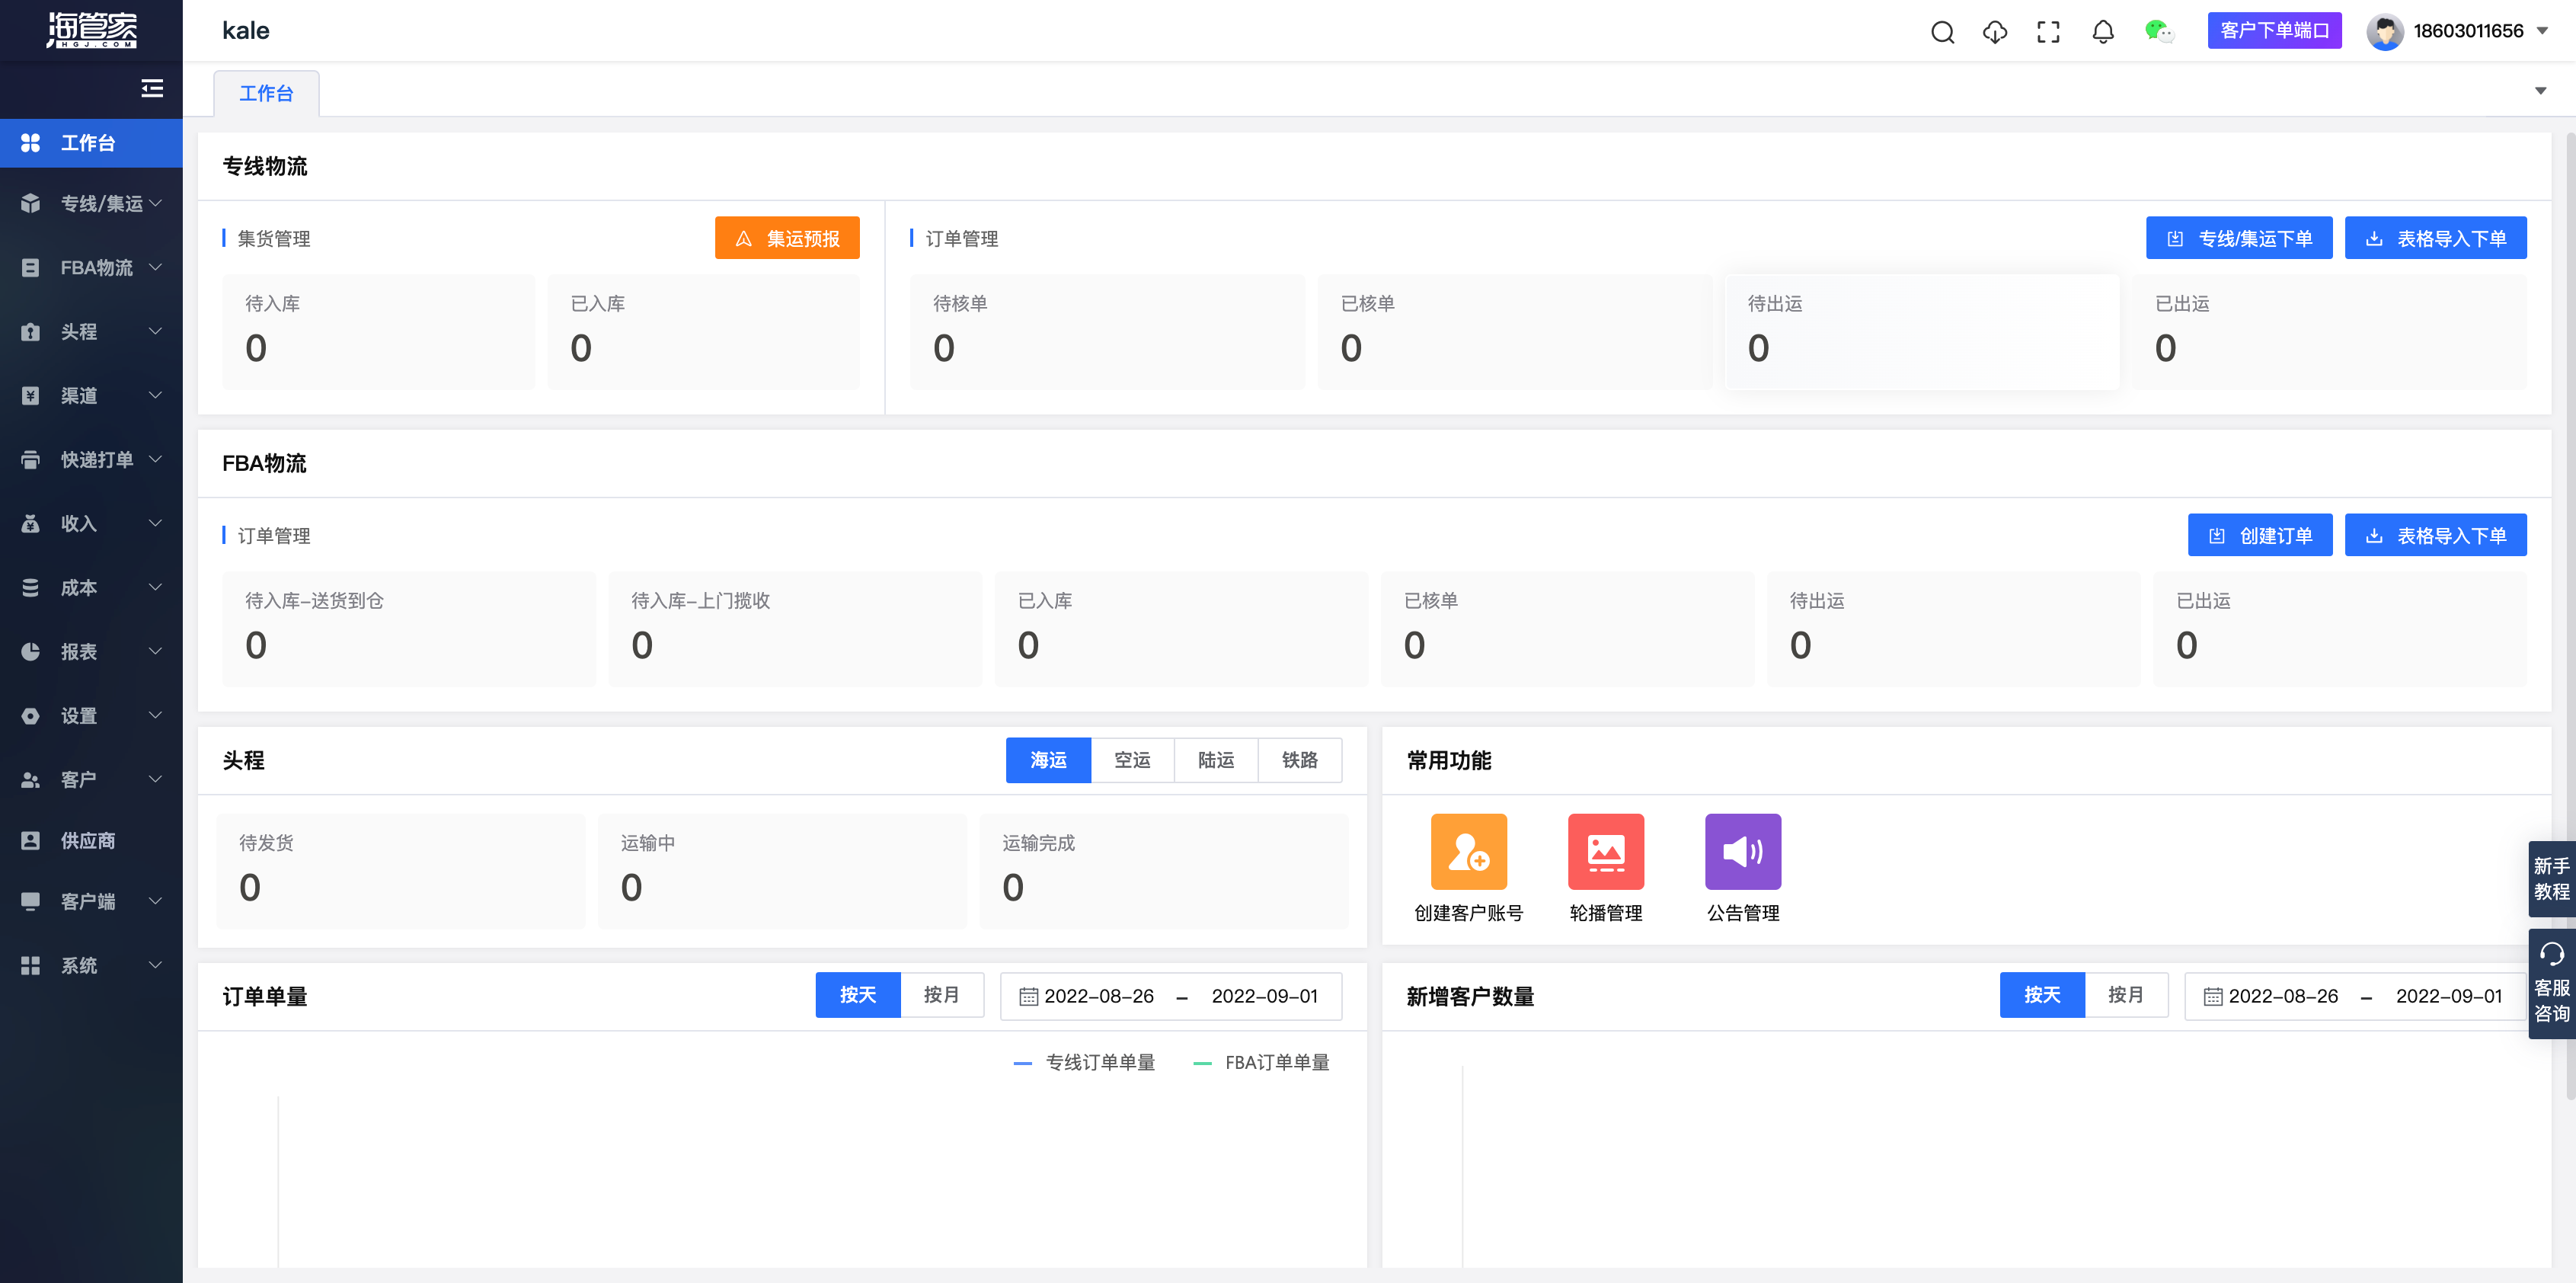
Task: Expand the 收入 submenu chevron
Action: point(155,523)
